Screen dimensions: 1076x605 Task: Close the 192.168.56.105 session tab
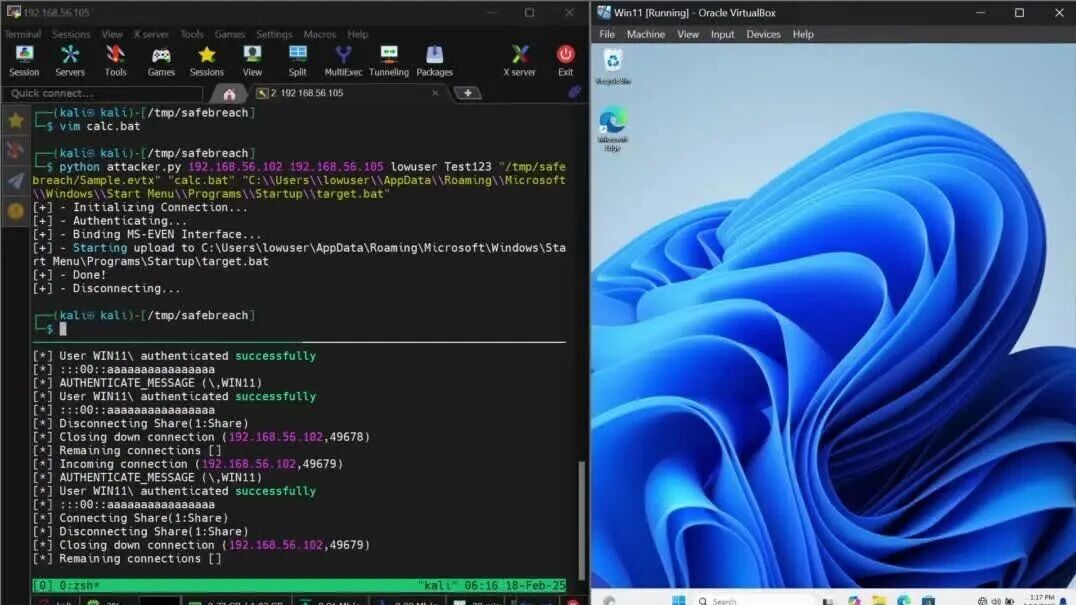[435, 93]
